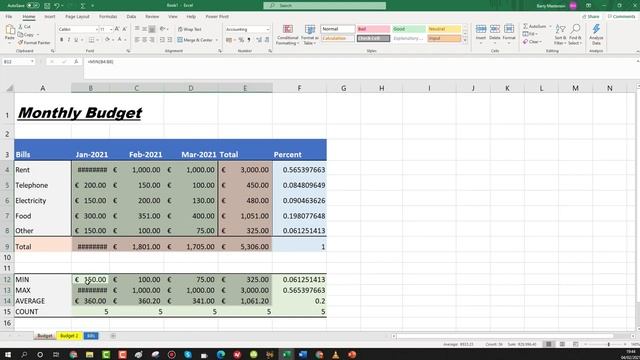
Task: Click the Paste clipboard icon
Action: tap(10, 30)
